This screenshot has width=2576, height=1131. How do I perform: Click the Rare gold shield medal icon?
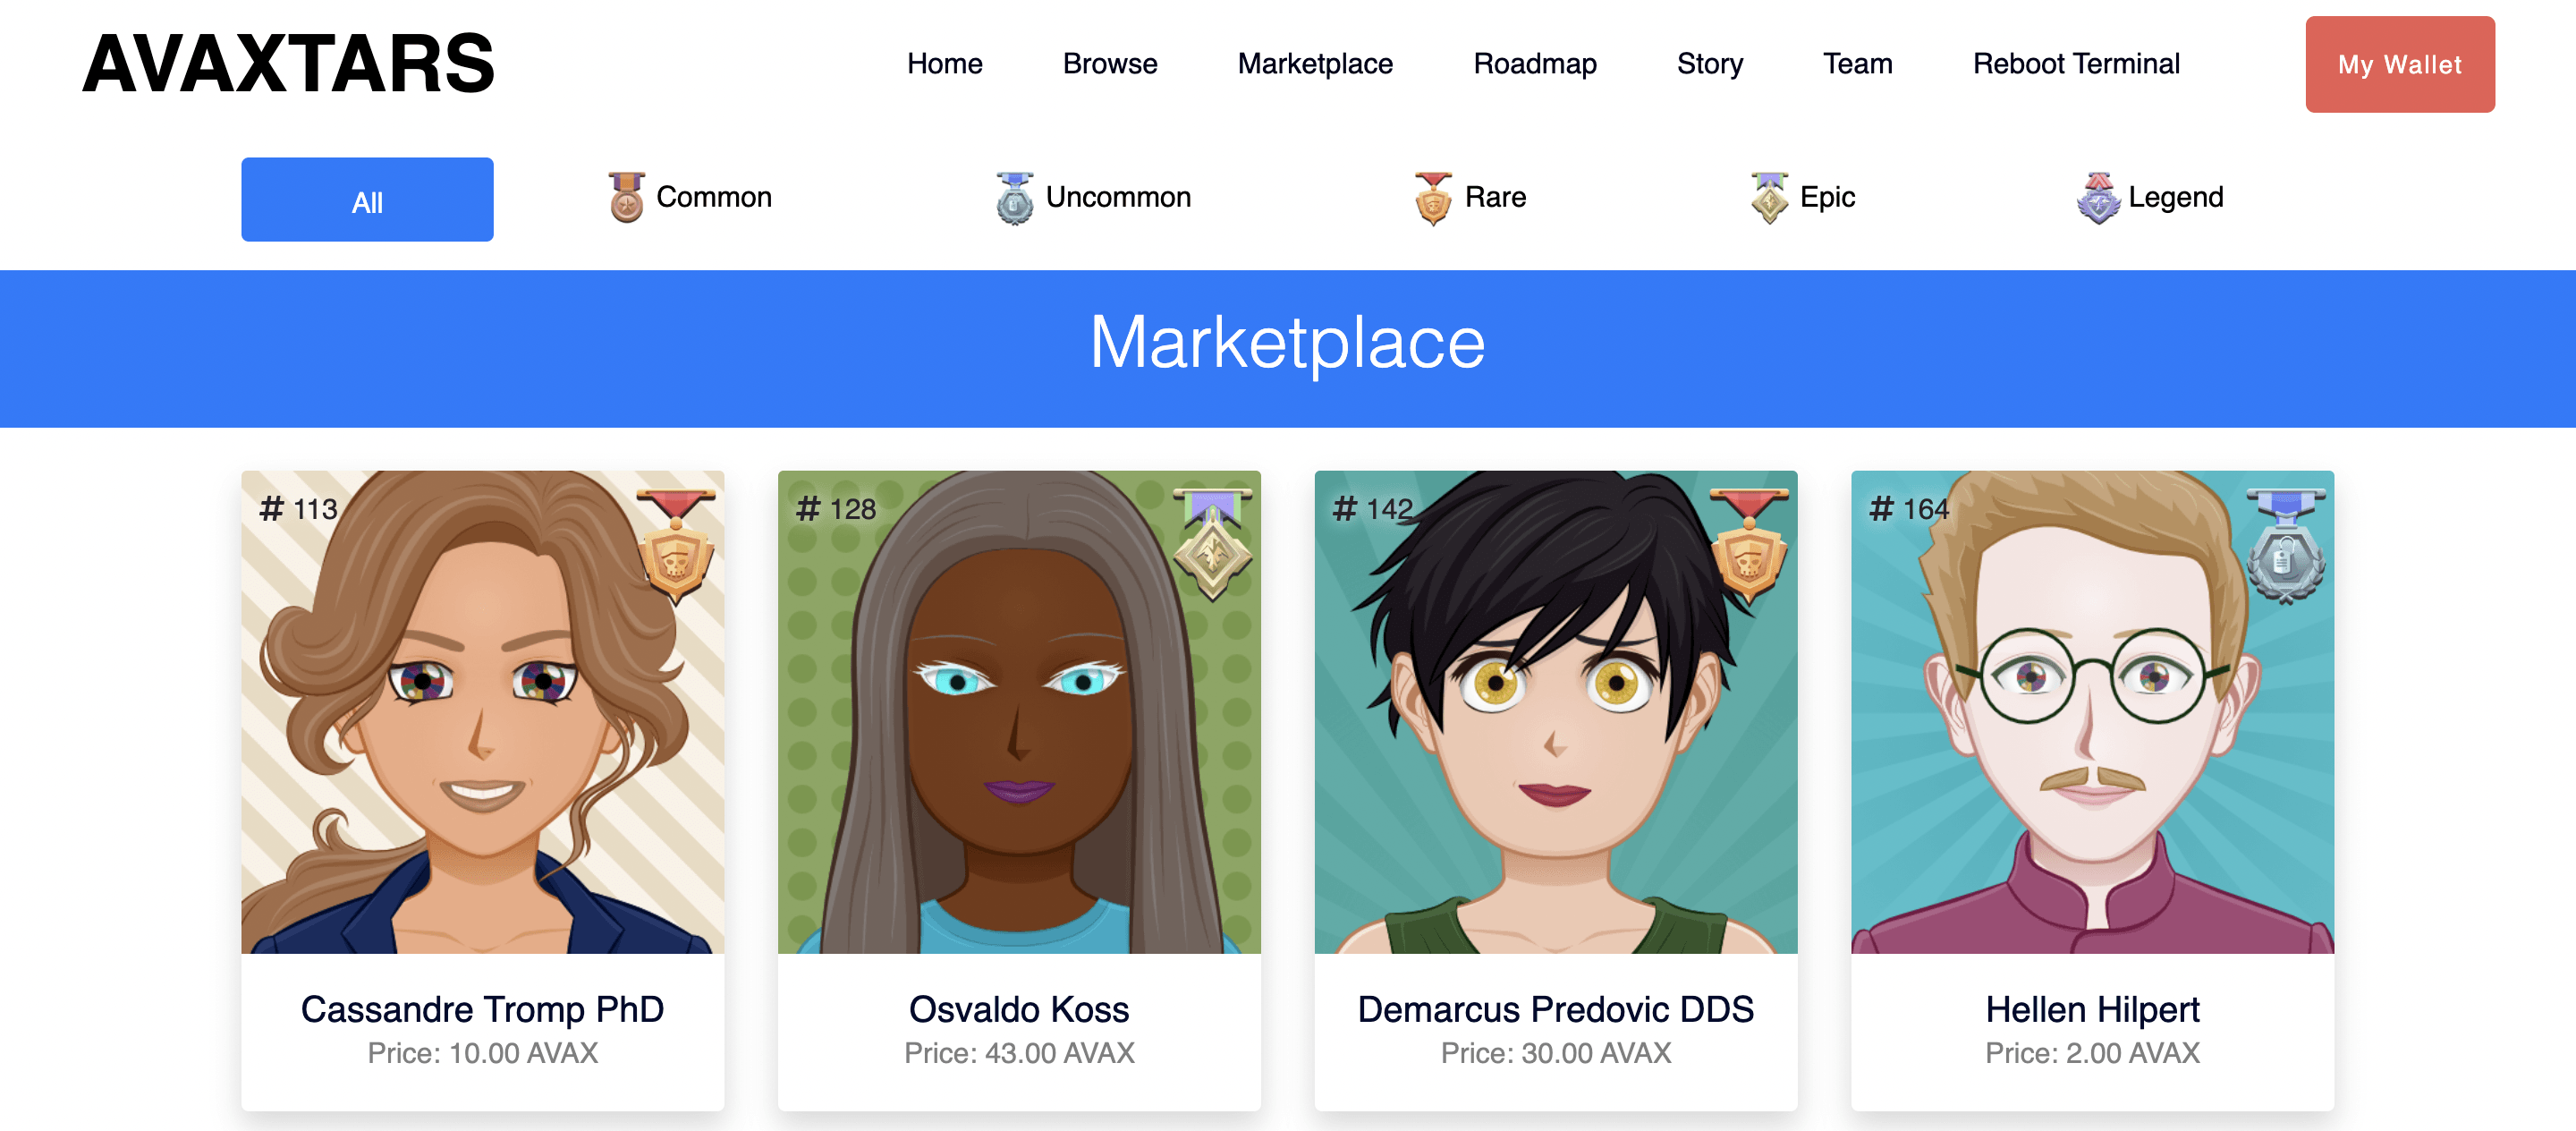(x=1433, y=198)
